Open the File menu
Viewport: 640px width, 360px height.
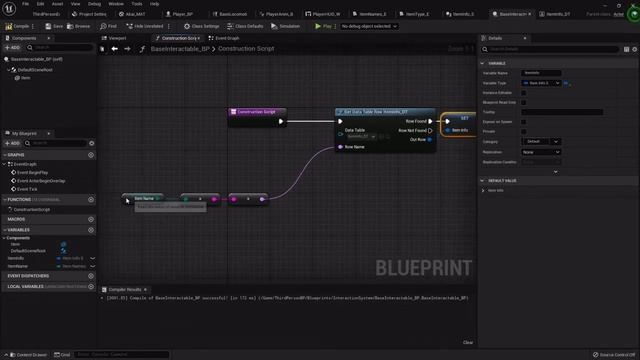25,4
